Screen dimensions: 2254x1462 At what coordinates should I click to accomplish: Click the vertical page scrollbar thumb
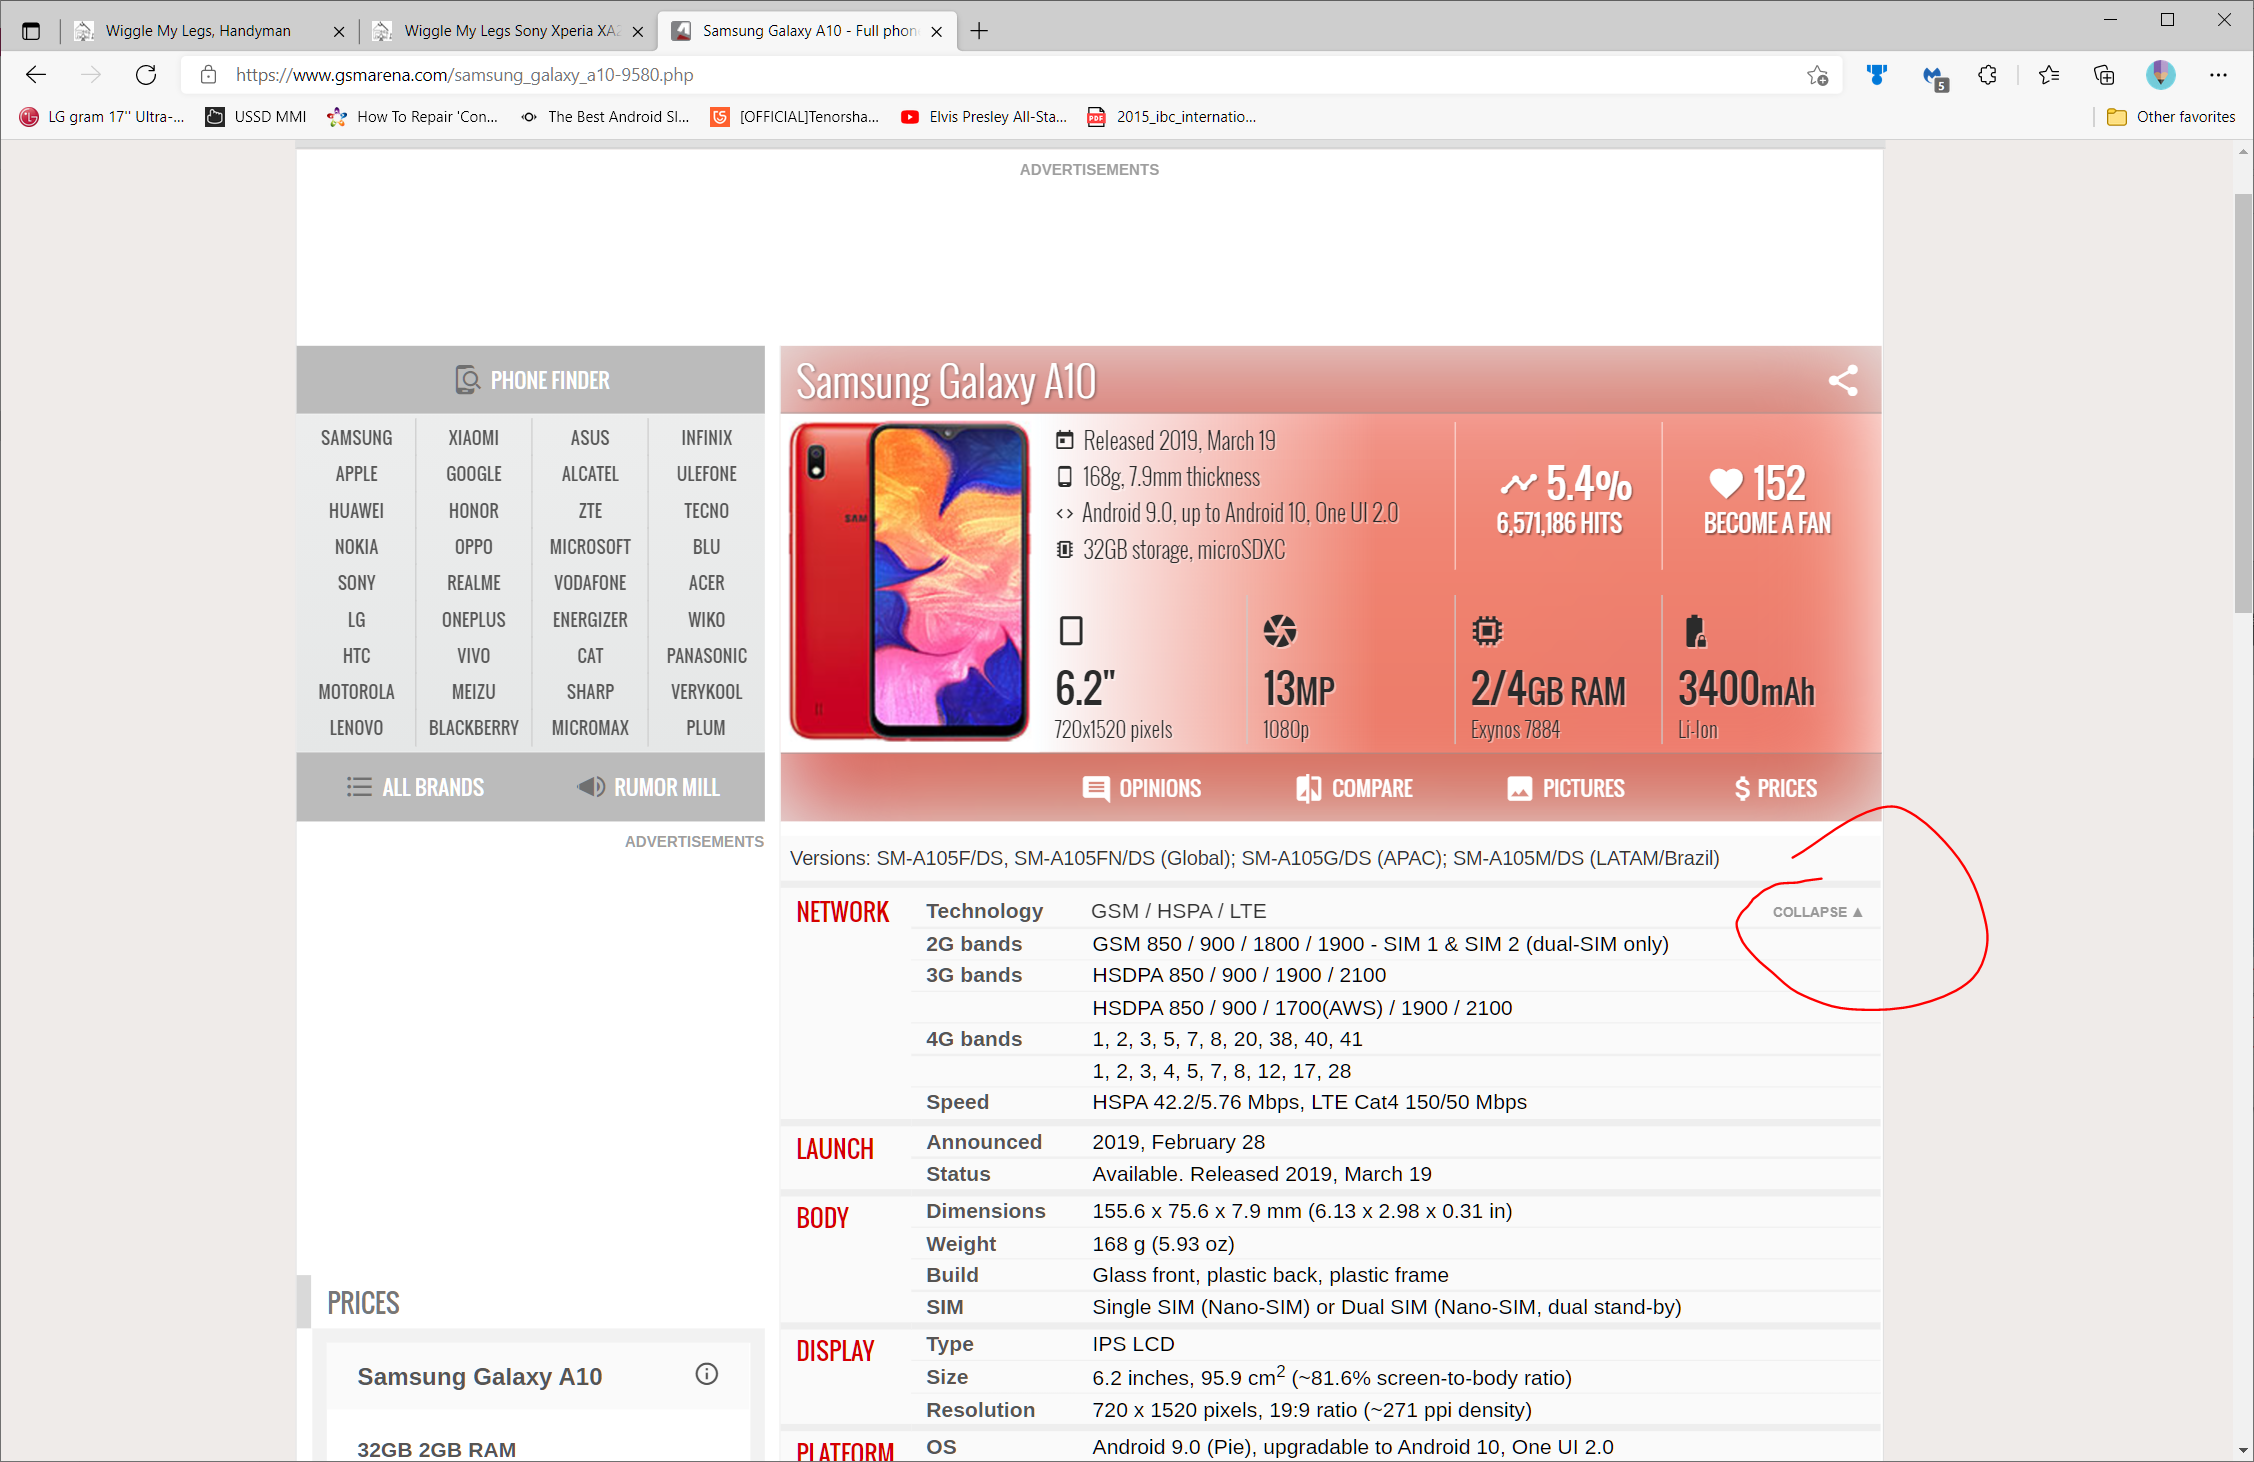click(2243, 404)
